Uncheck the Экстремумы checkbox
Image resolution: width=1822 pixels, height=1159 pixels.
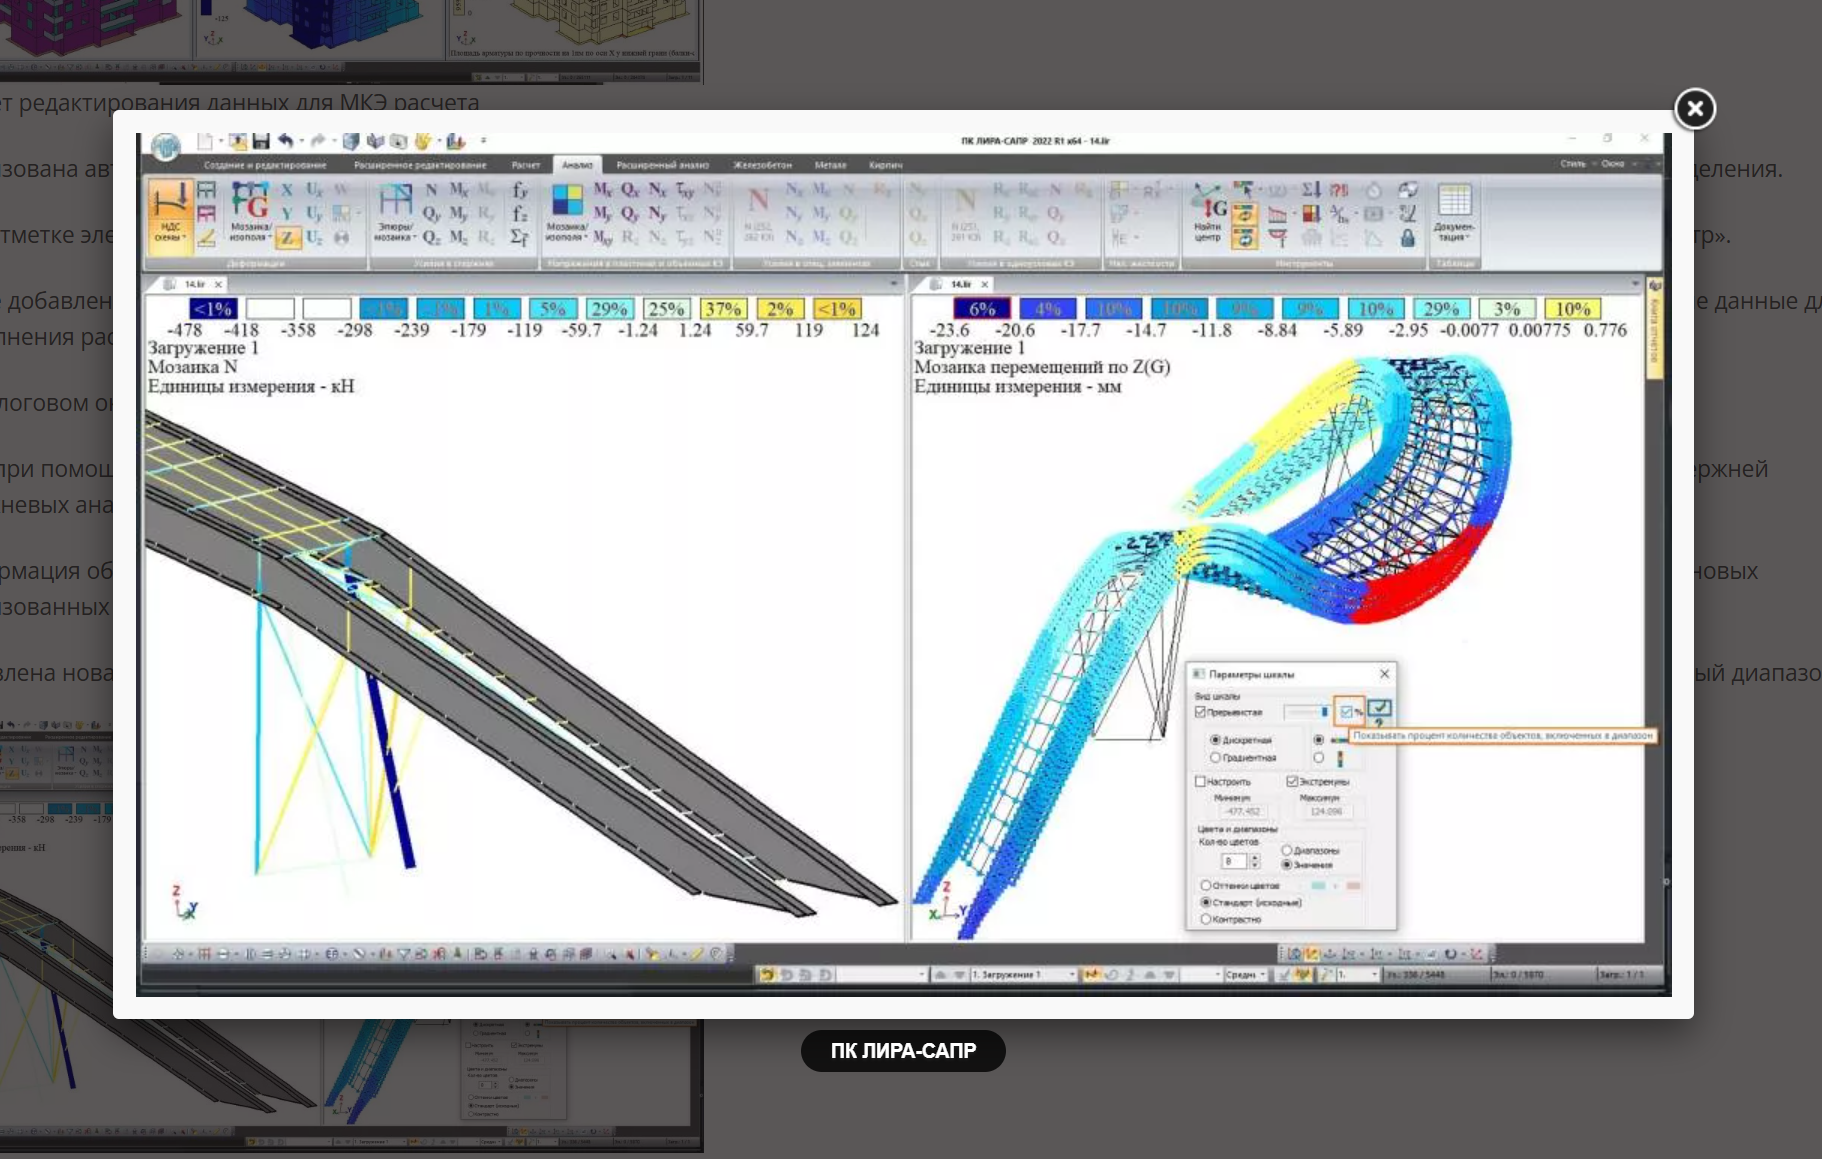(x=1292, y=781)
